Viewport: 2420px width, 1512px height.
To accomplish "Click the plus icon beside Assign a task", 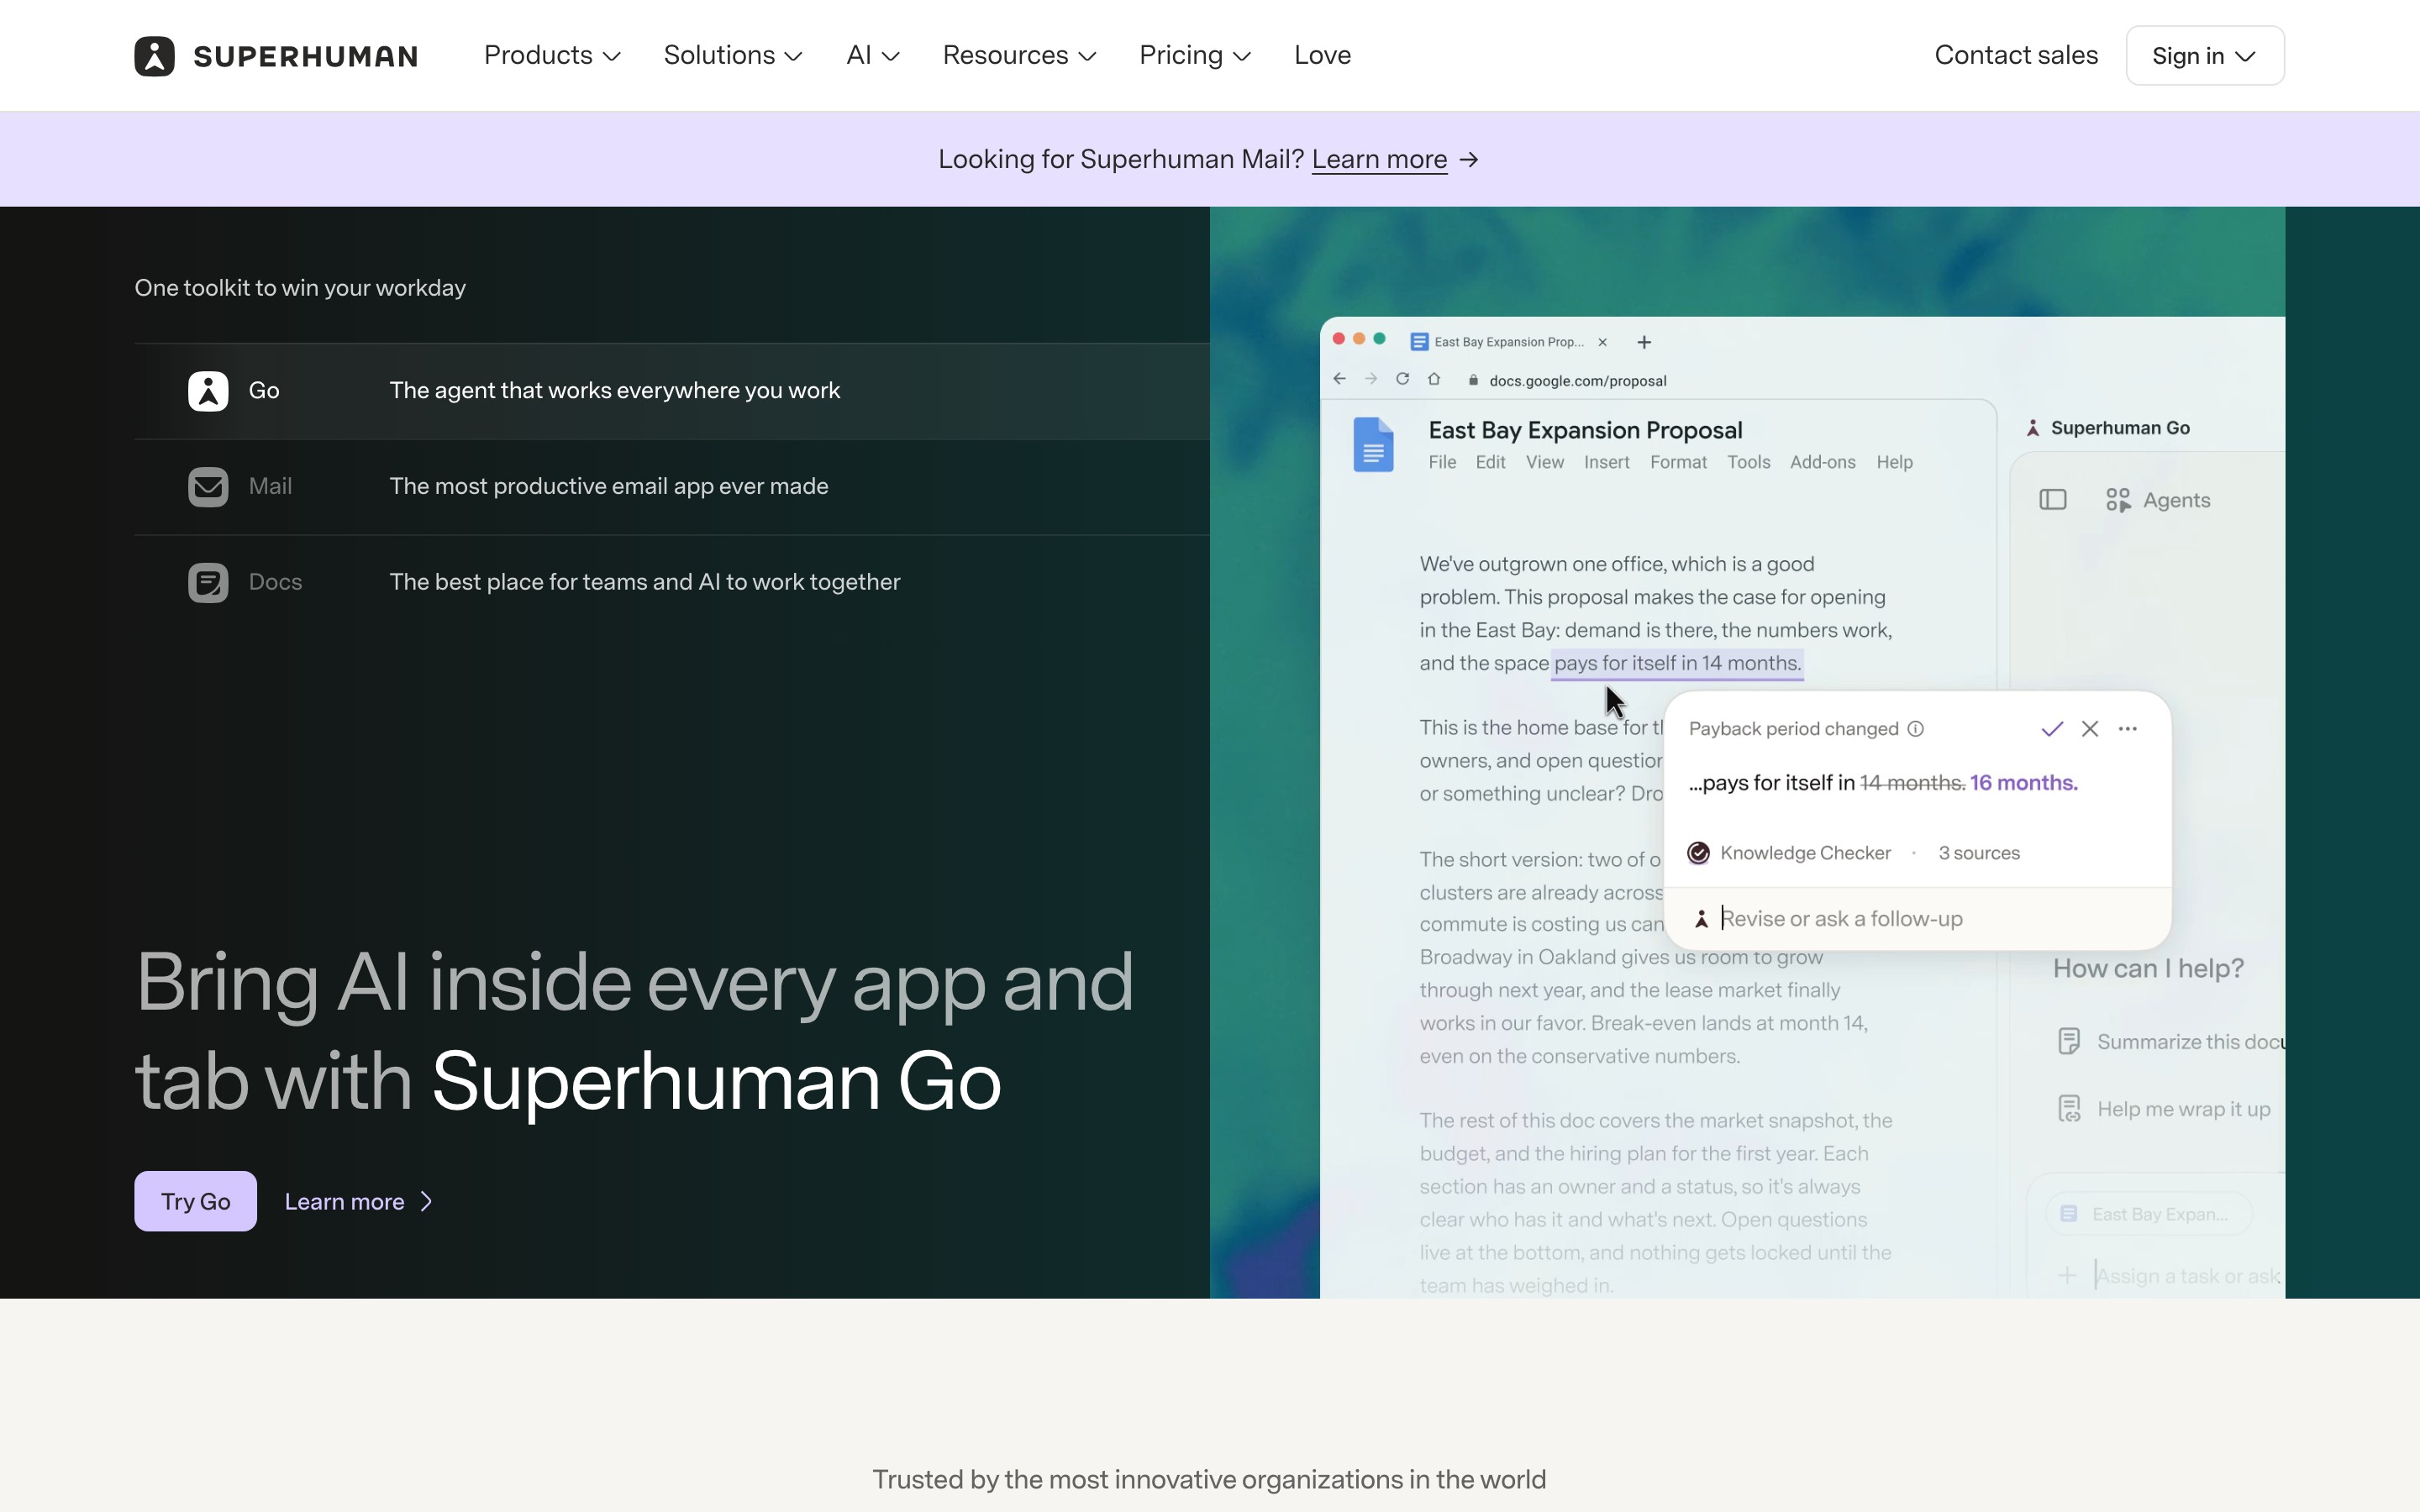I will 2066,1275.
